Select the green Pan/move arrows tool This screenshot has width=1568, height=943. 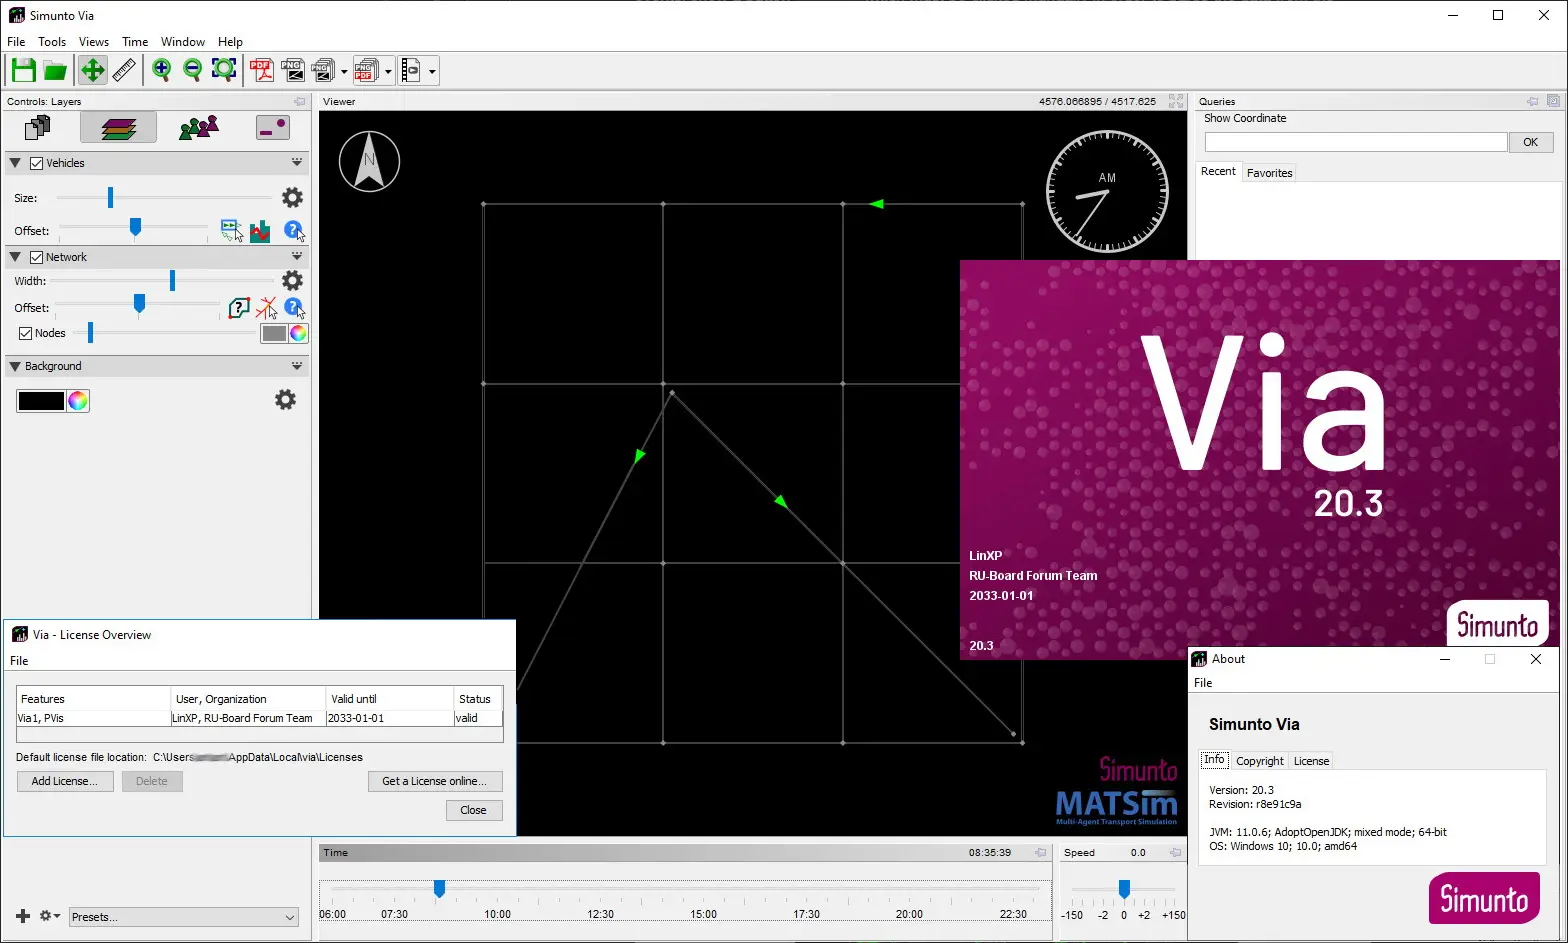92,70
